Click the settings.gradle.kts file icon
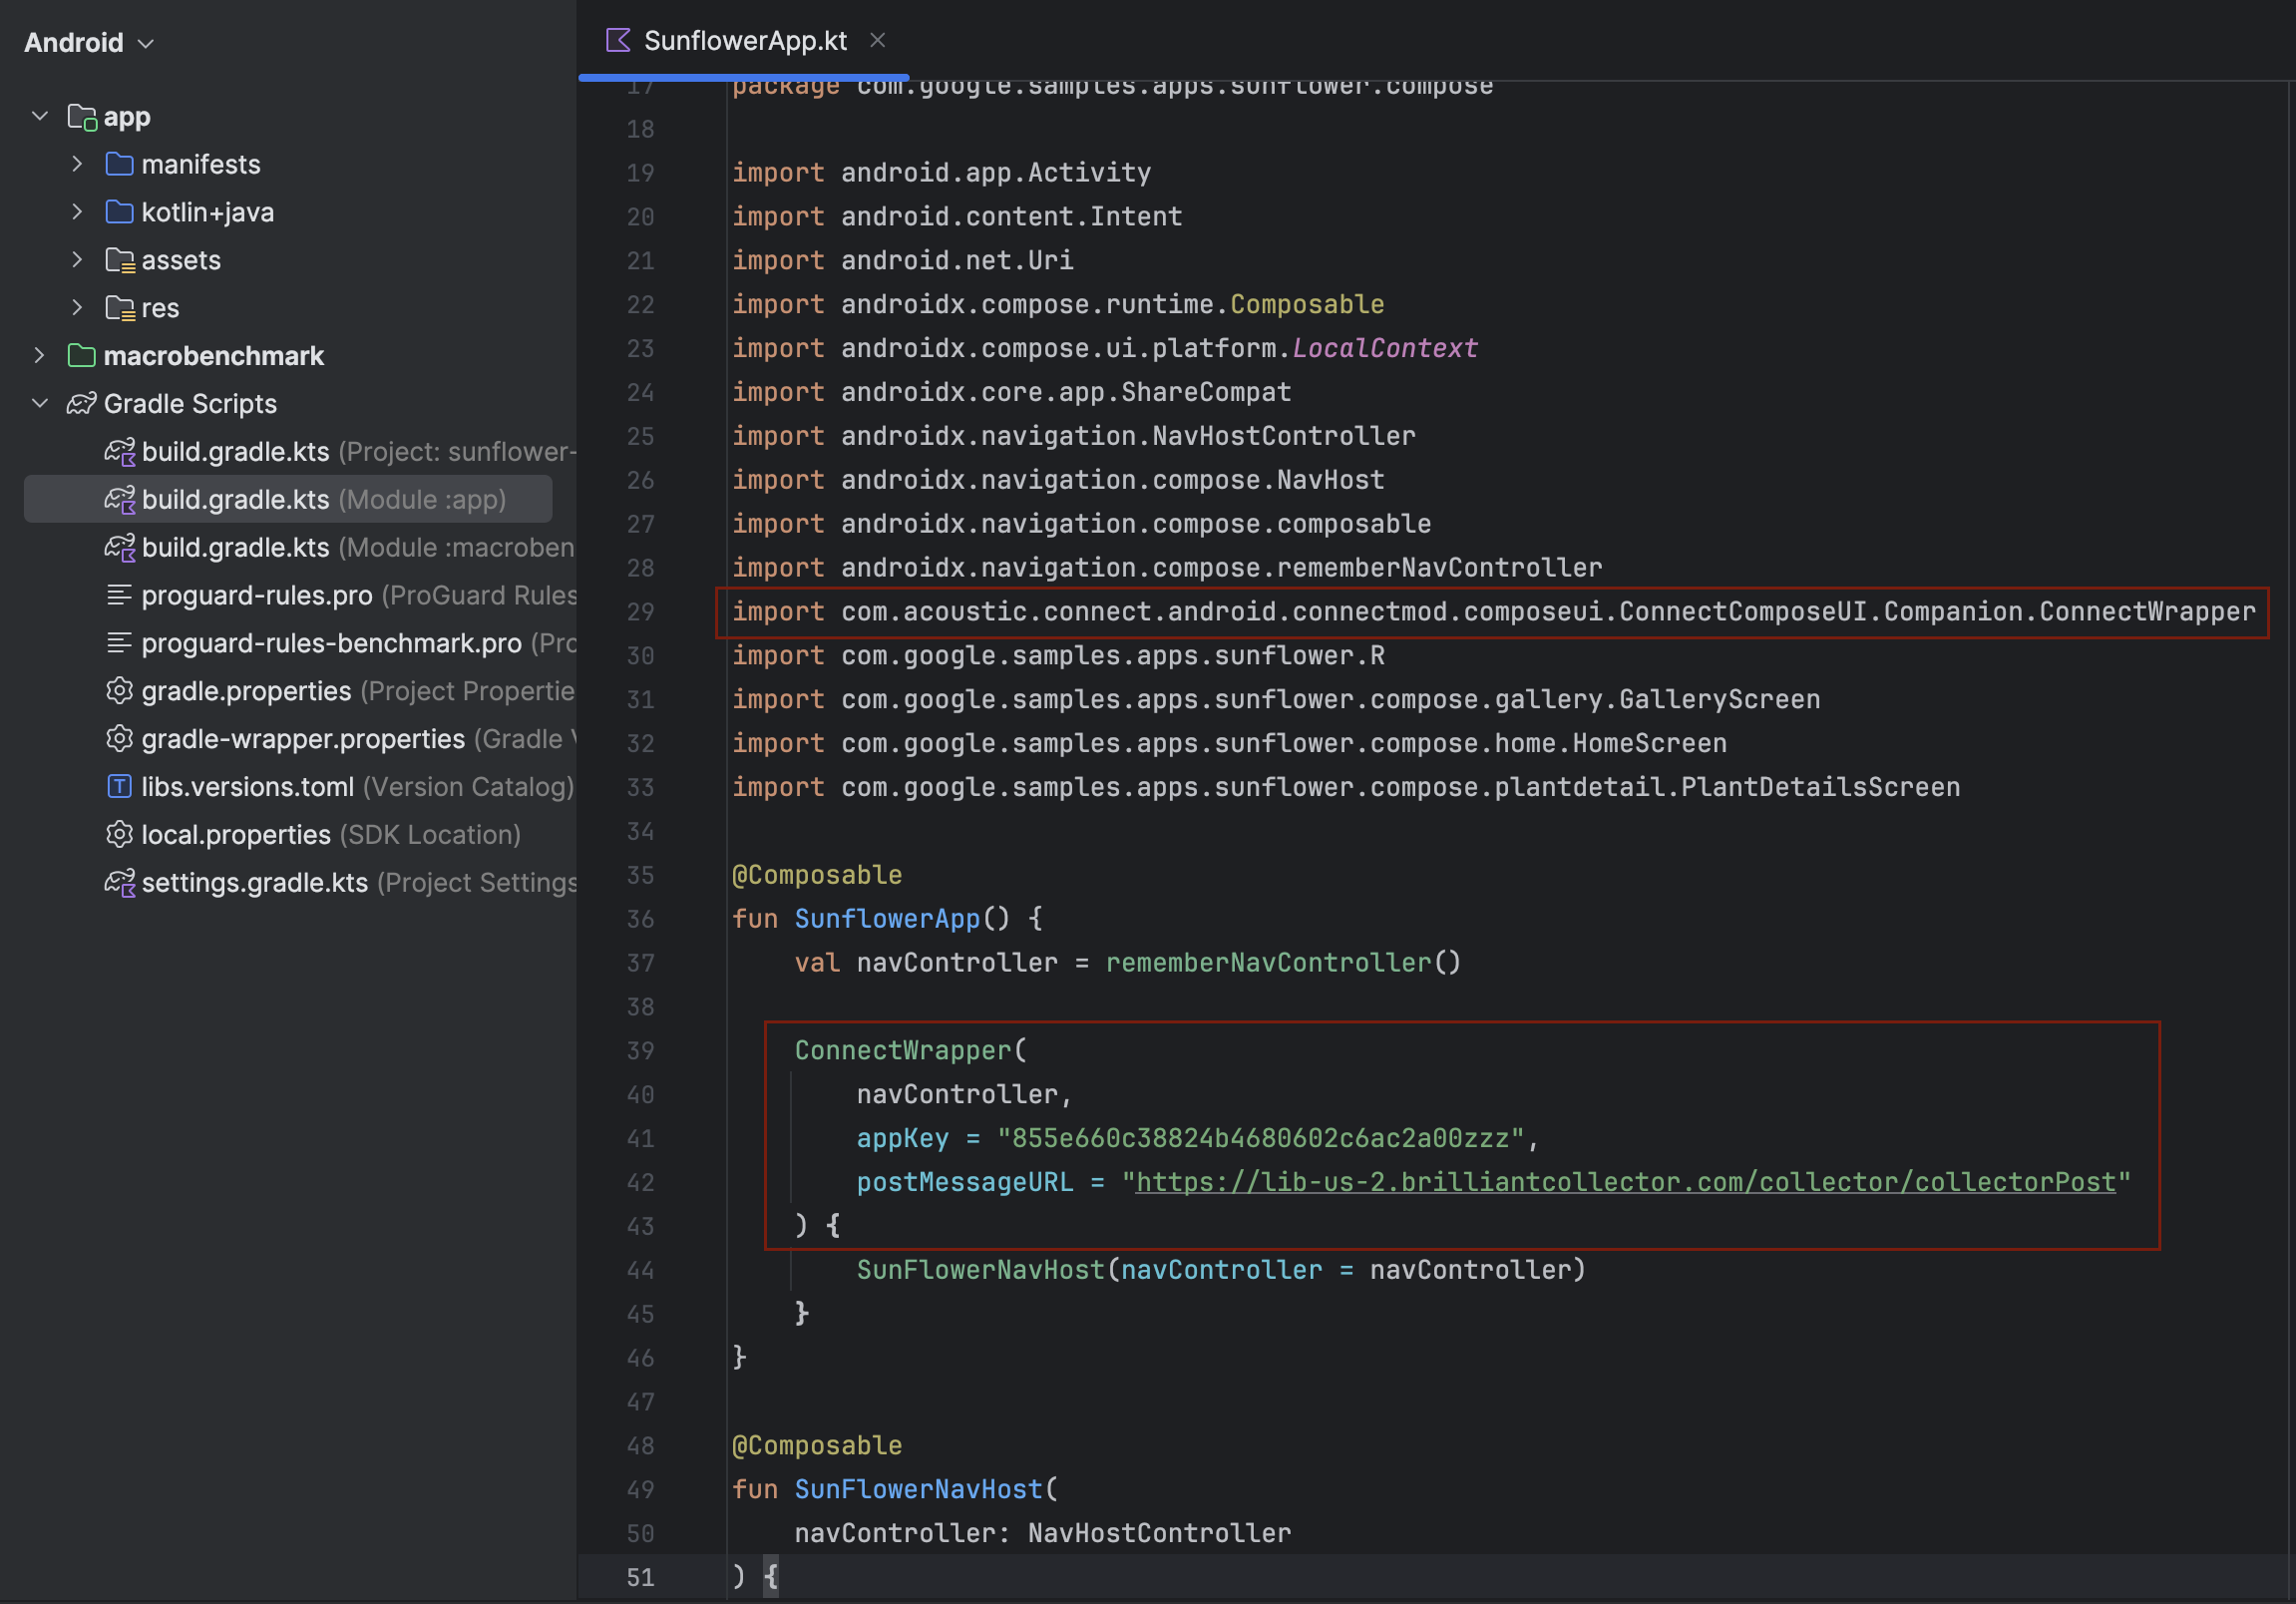The width and height of the screenshot is (2296, 1604). point(120,883)
